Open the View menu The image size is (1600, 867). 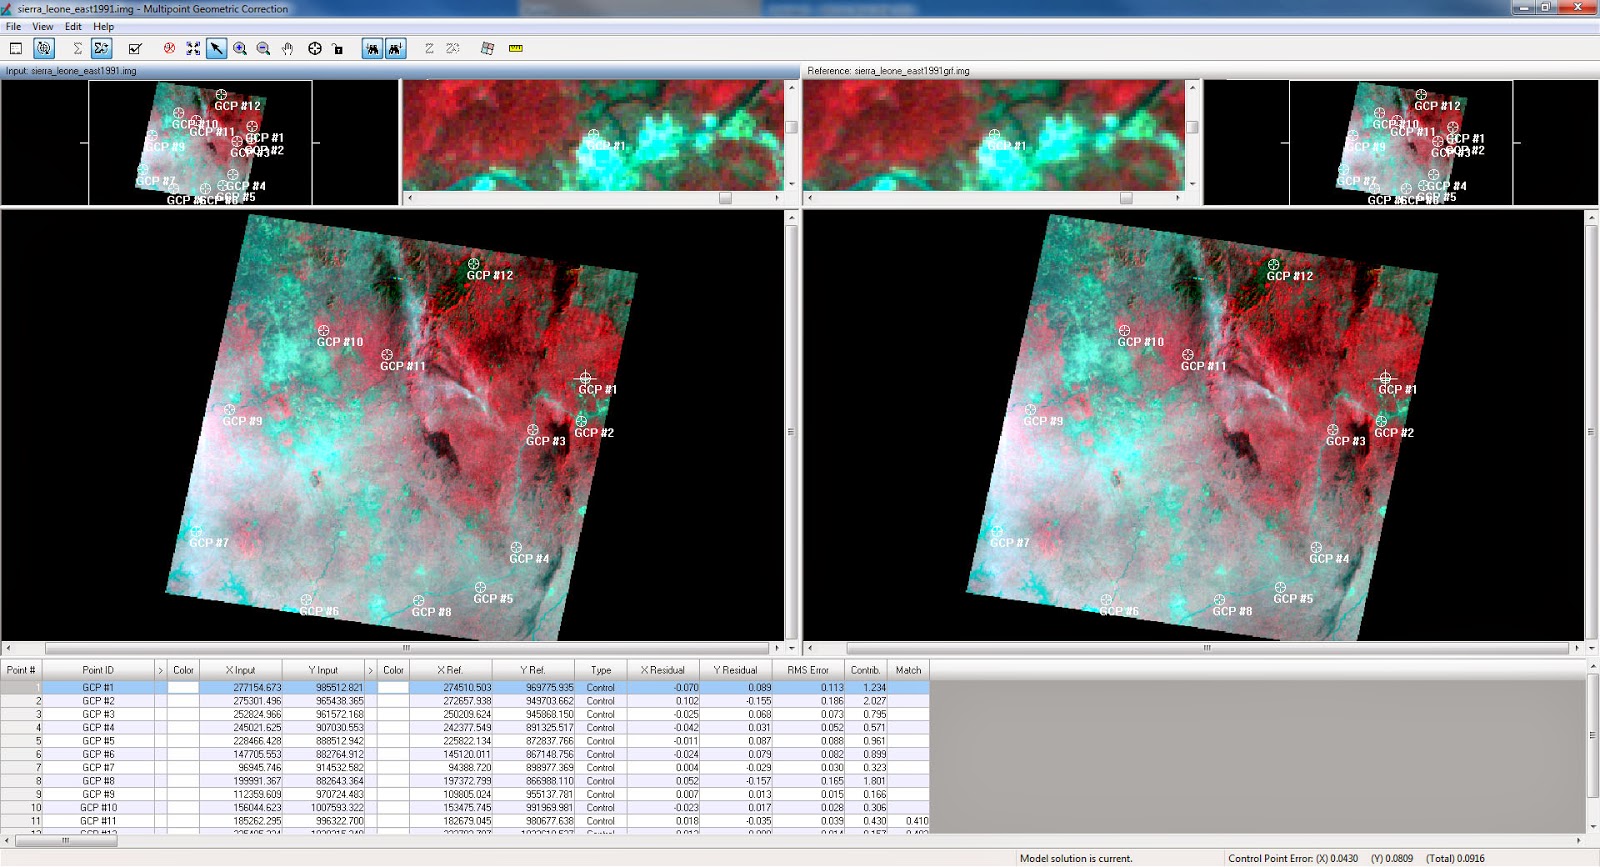pyautogui.click(x=43, y=27)
